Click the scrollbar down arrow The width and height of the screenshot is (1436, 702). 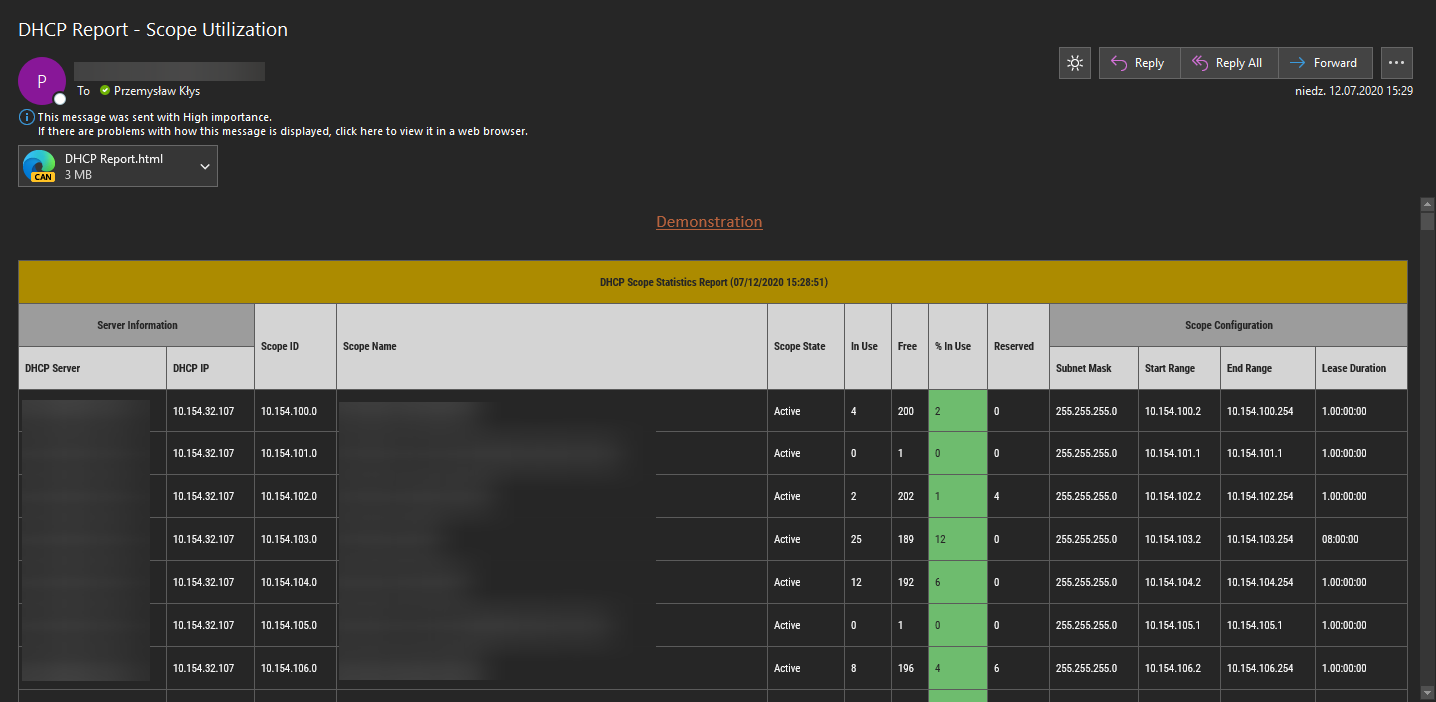coord(1428,693)
